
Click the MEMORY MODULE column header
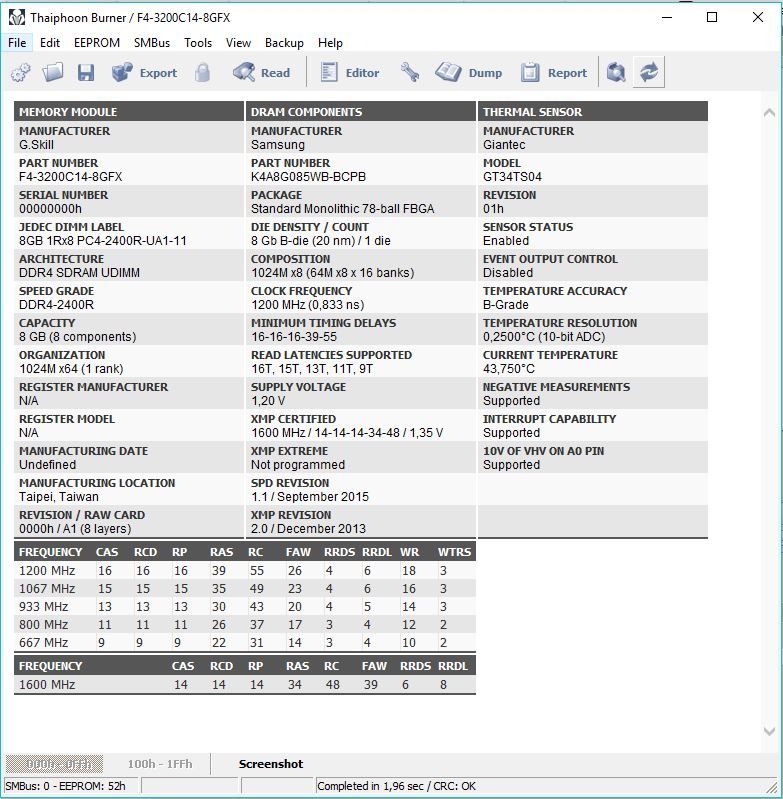click(x=129, y=112)
